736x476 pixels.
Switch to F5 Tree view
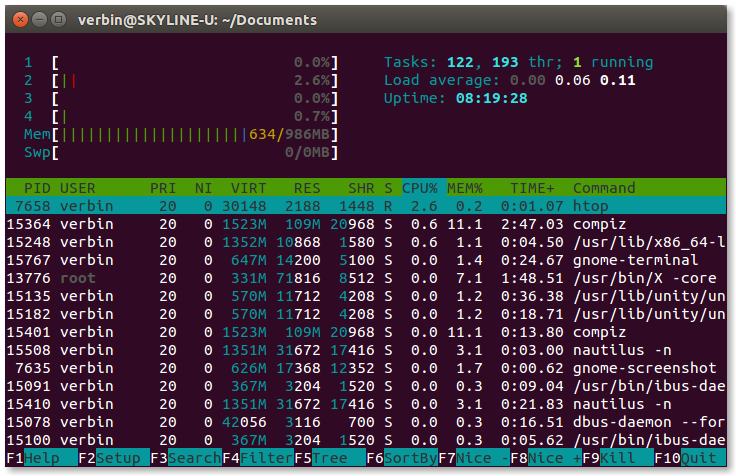[x=330, y=458]
